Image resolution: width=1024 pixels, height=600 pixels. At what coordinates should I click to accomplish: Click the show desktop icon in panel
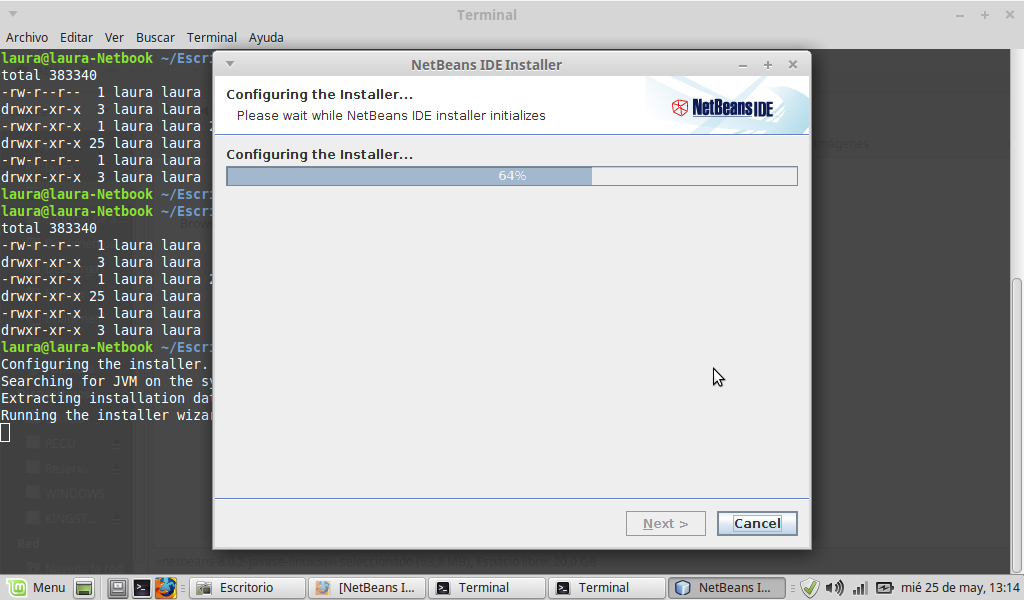[x=84, y=588]
